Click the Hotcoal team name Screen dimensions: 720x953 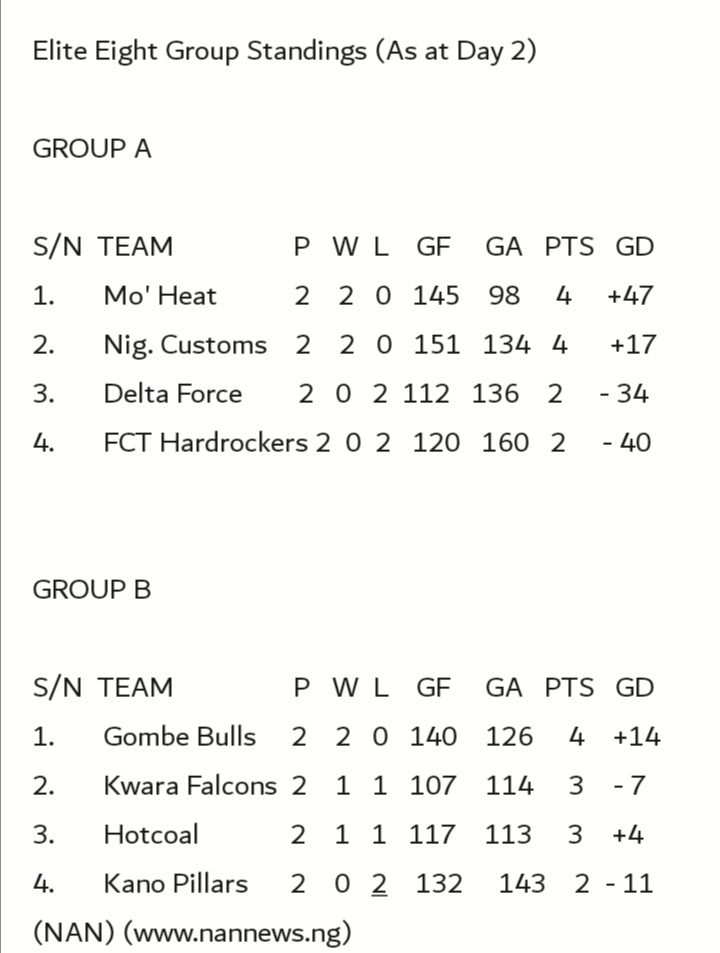151,835
